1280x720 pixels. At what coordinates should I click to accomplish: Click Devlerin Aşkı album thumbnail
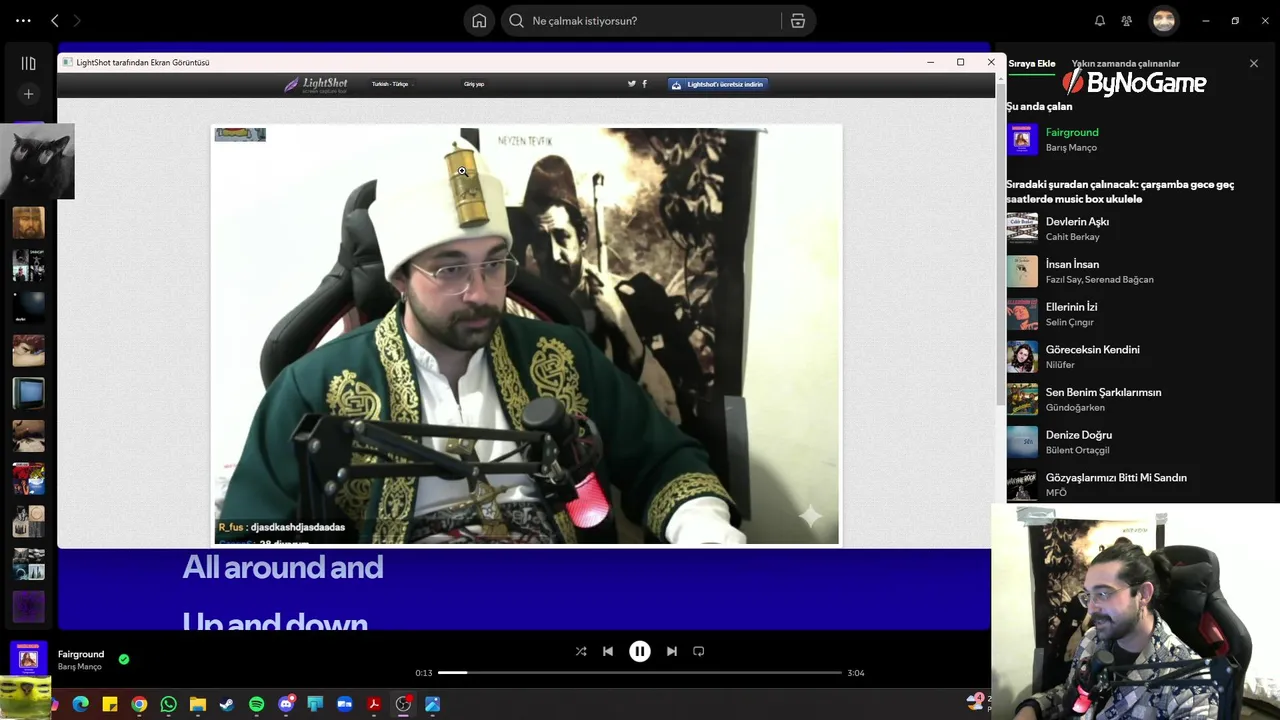1022,228
